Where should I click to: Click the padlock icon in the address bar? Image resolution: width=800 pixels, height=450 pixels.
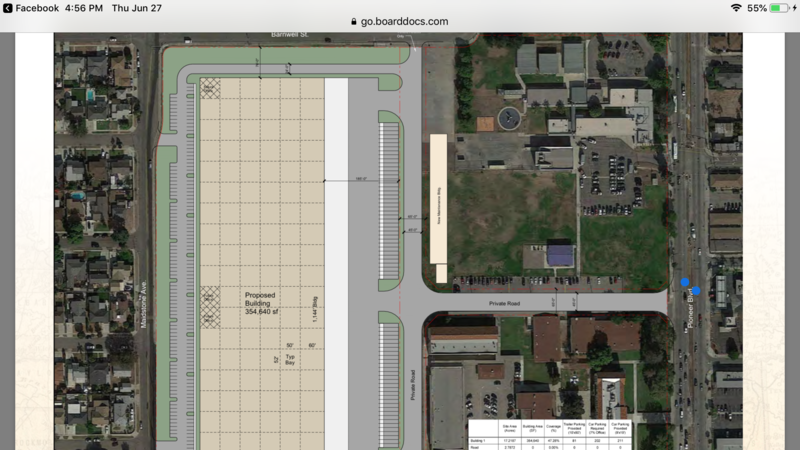[352, 21]
